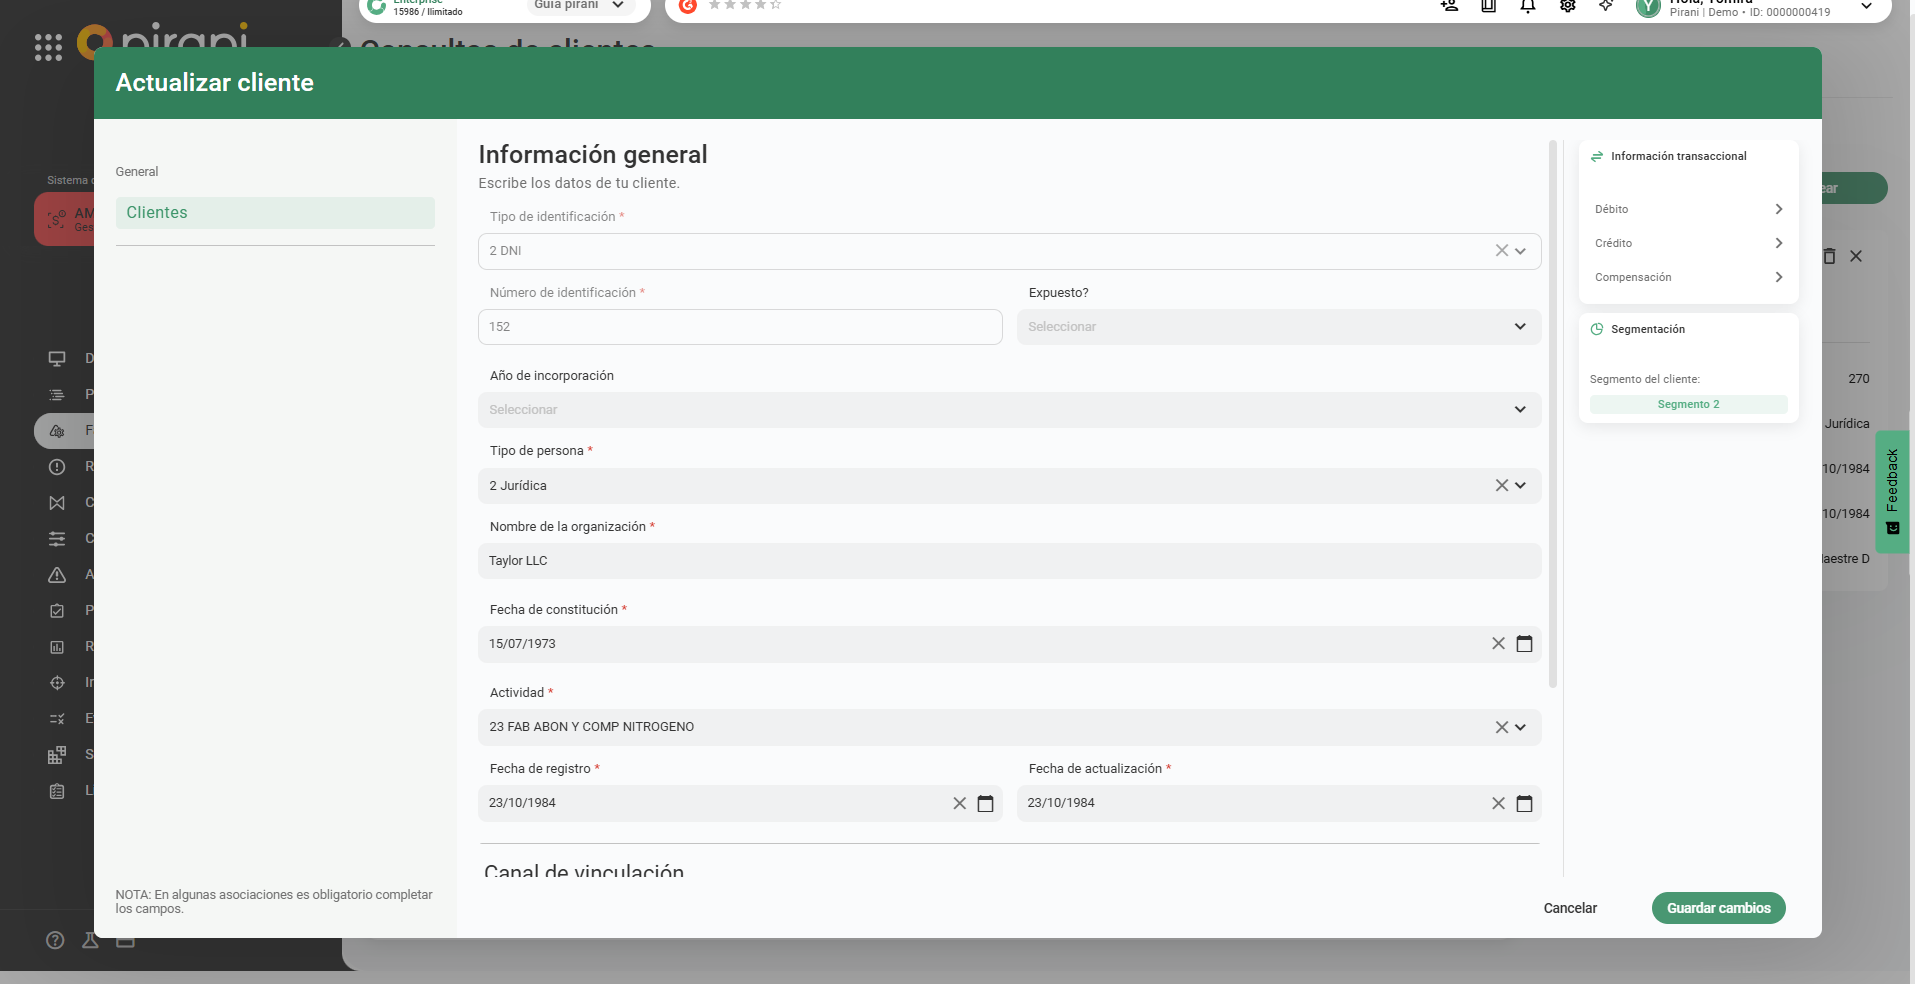Open calendar picker for Fecha de constitución
Viewport: 1915px width, 984px height.
point(1524,644)
